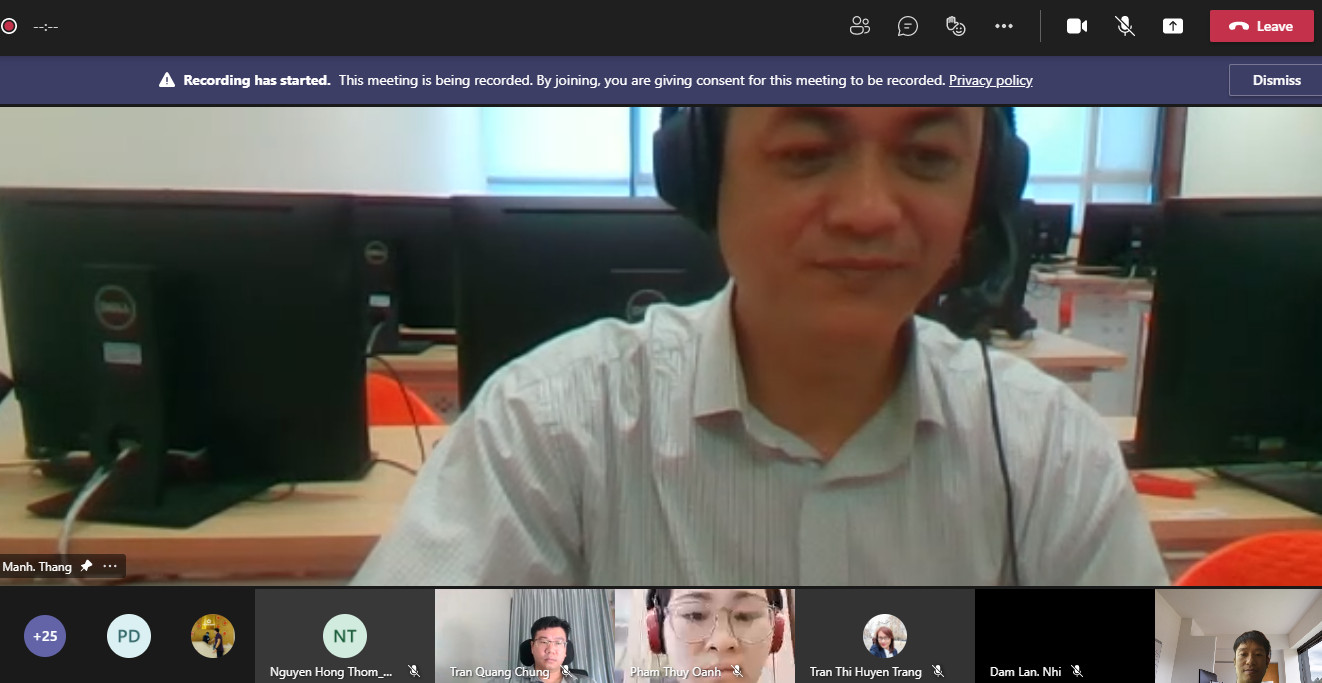Screen dimensions: 1322x683
Task: Click the muted mic icon for Dam Lan. Nhi
Action: pos(1077,671)
